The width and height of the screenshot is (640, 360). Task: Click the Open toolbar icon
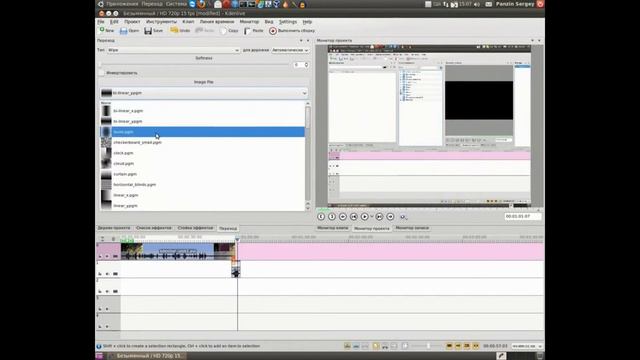click(x=124, y=31)
